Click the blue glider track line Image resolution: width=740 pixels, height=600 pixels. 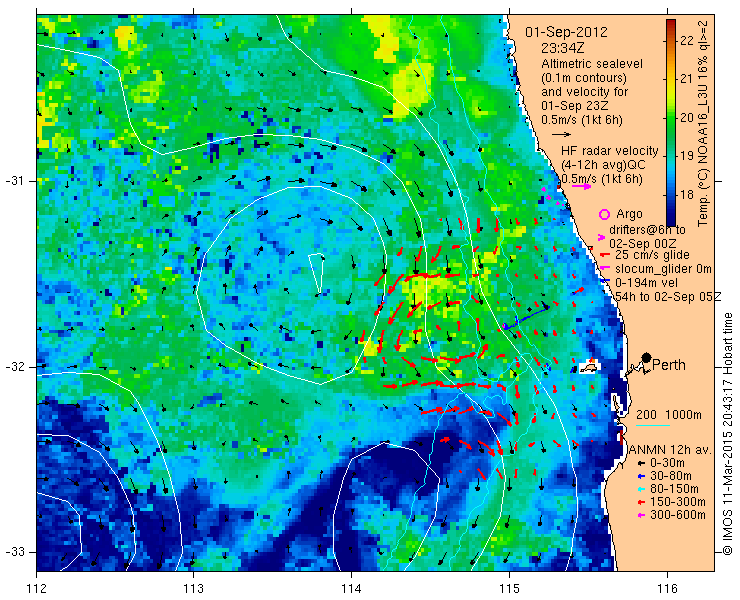pos(526,317)
